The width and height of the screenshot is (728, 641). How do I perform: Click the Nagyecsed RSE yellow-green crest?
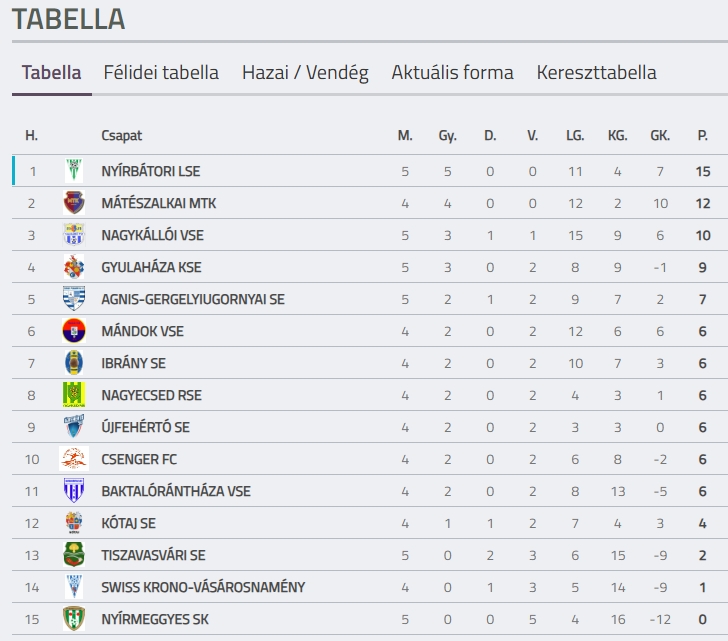74,395
